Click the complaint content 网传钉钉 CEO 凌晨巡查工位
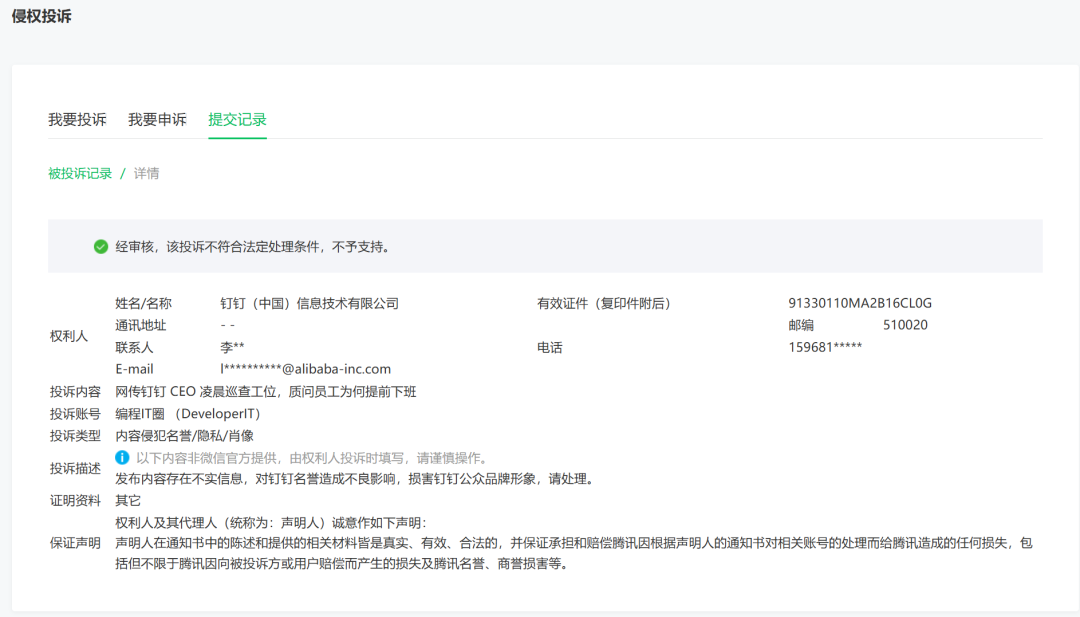This screenshot has width=1080, height=617. (266, 392)
